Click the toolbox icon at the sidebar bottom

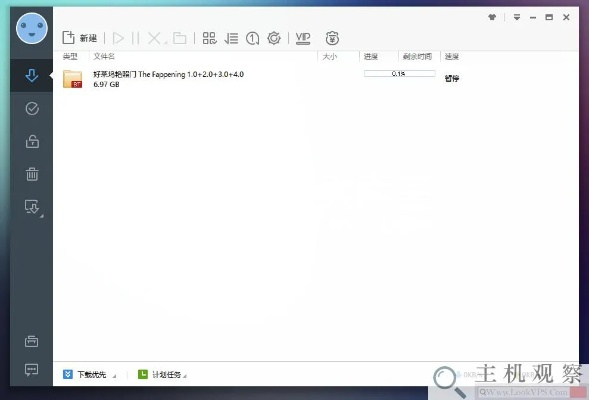pyautogui.click(x=32, y=341)
